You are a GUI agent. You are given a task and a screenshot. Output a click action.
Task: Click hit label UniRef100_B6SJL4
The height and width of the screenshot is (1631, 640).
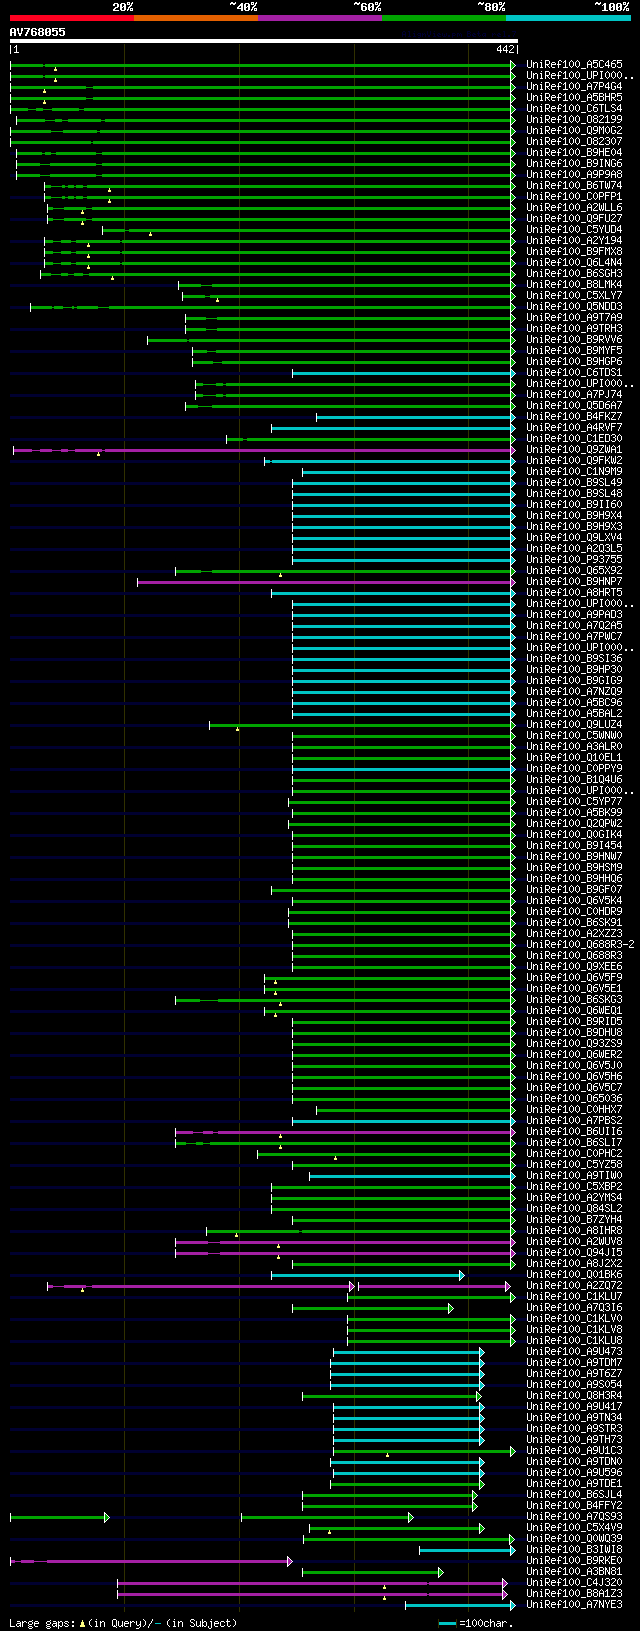point(574,1495)
